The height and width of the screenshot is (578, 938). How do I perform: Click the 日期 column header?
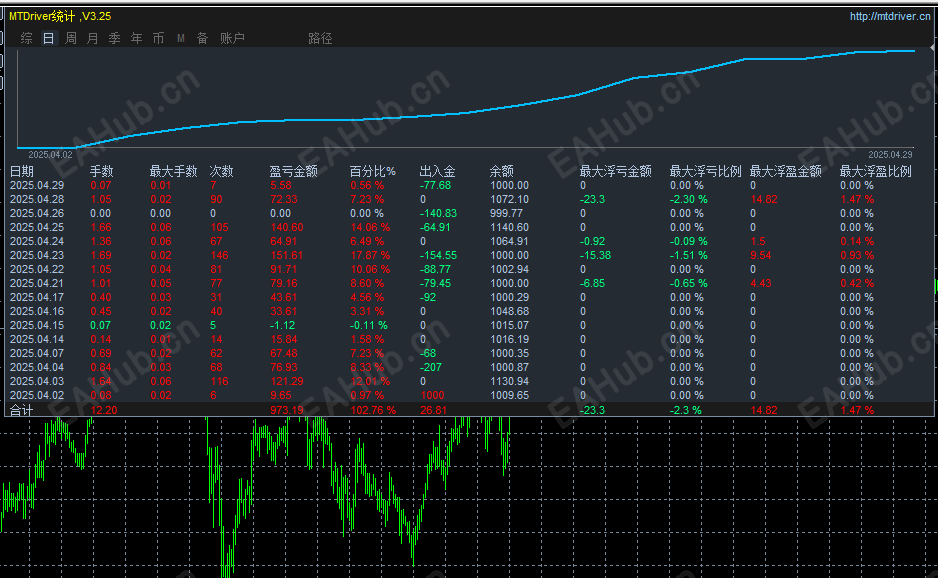point(22,171)
